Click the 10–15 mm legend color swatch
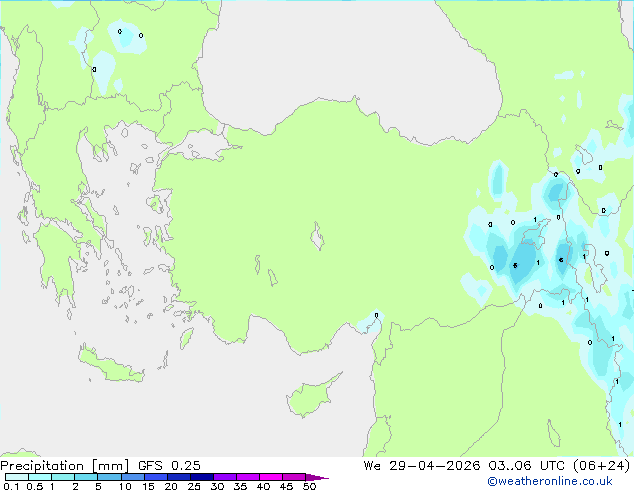634x490 pixels. coord(132,477)
